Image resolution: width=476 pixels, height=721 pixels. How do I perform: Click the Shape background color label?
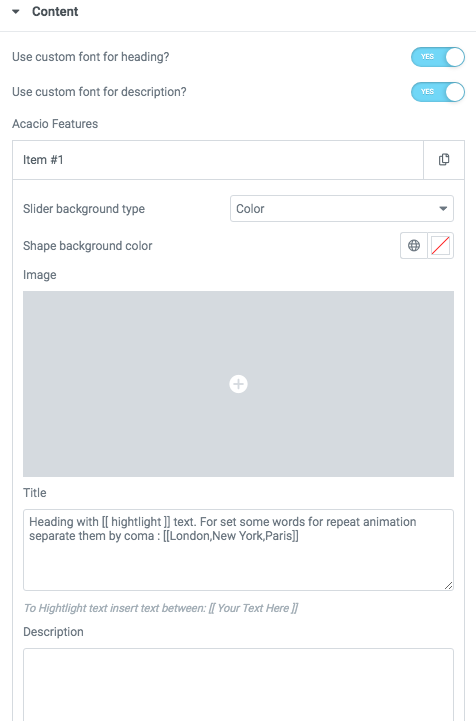87,246
